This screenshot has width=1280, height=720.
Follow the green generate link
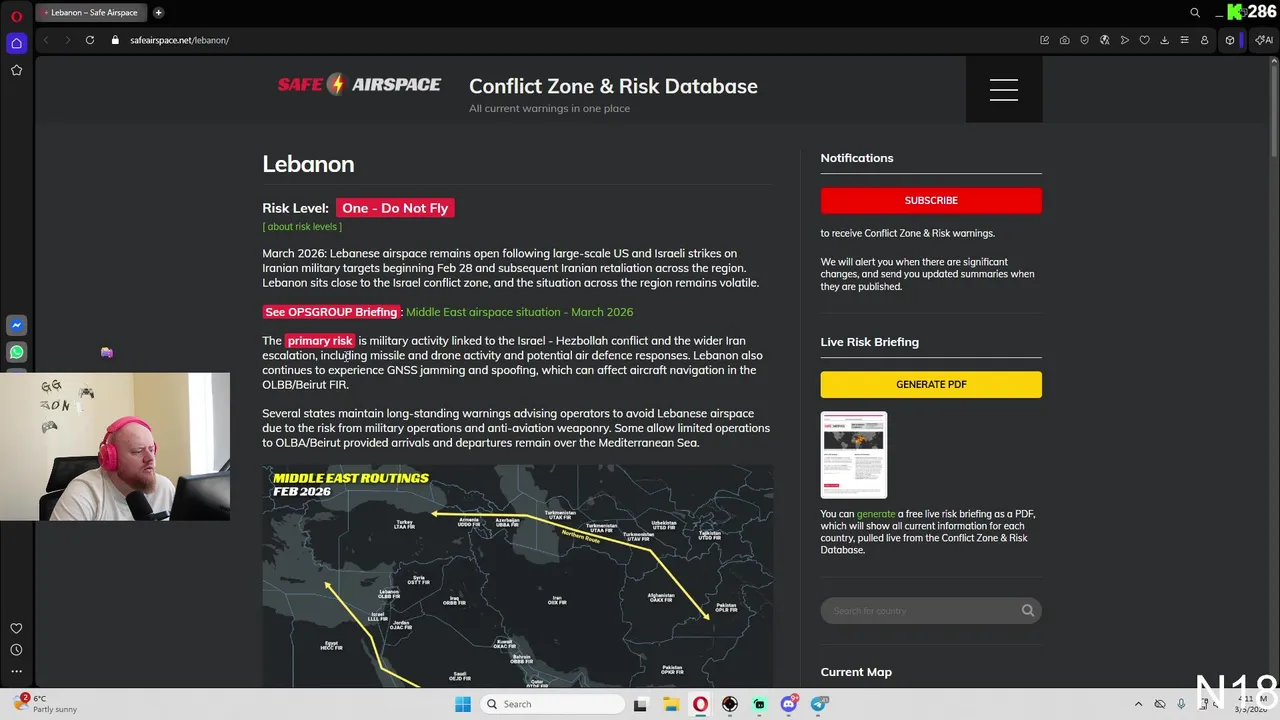pos(876,514)
